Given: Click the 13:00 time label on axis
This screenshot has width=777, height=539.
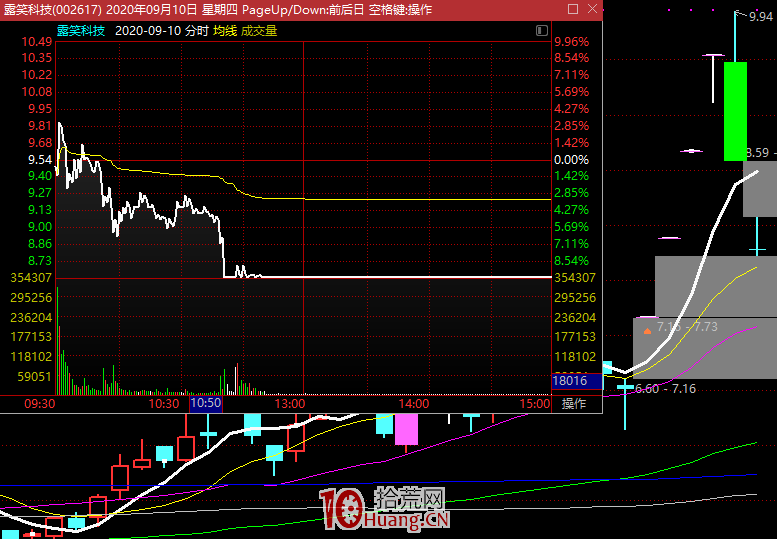Looking at the screenshot, I should pos(289,404).
